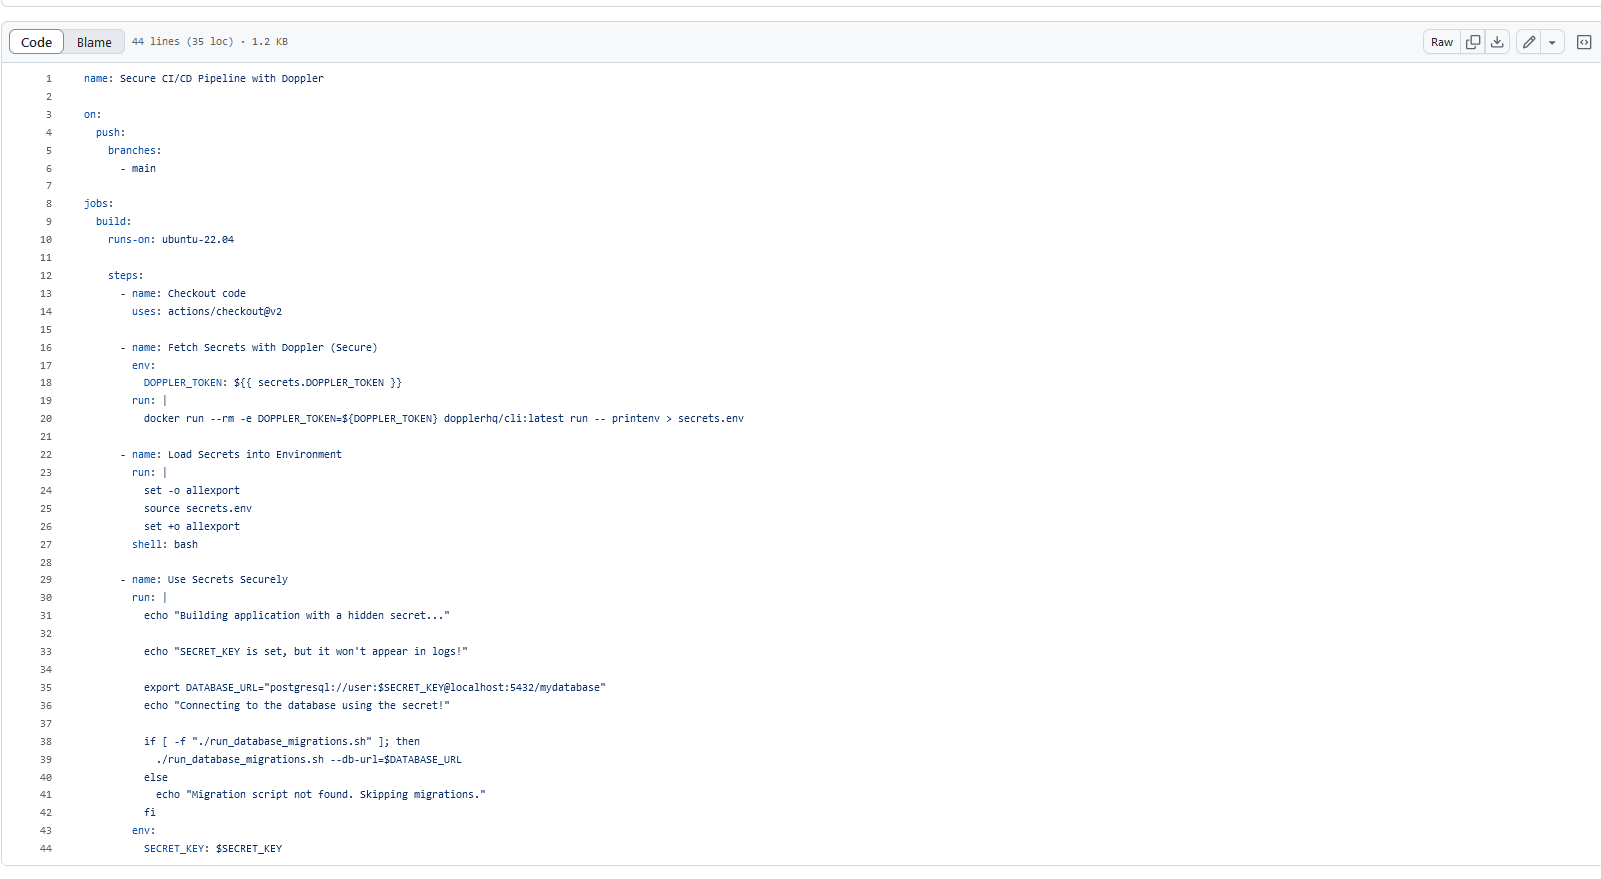Copy raw file contents icon
1601x879 pixels.
1472,42
